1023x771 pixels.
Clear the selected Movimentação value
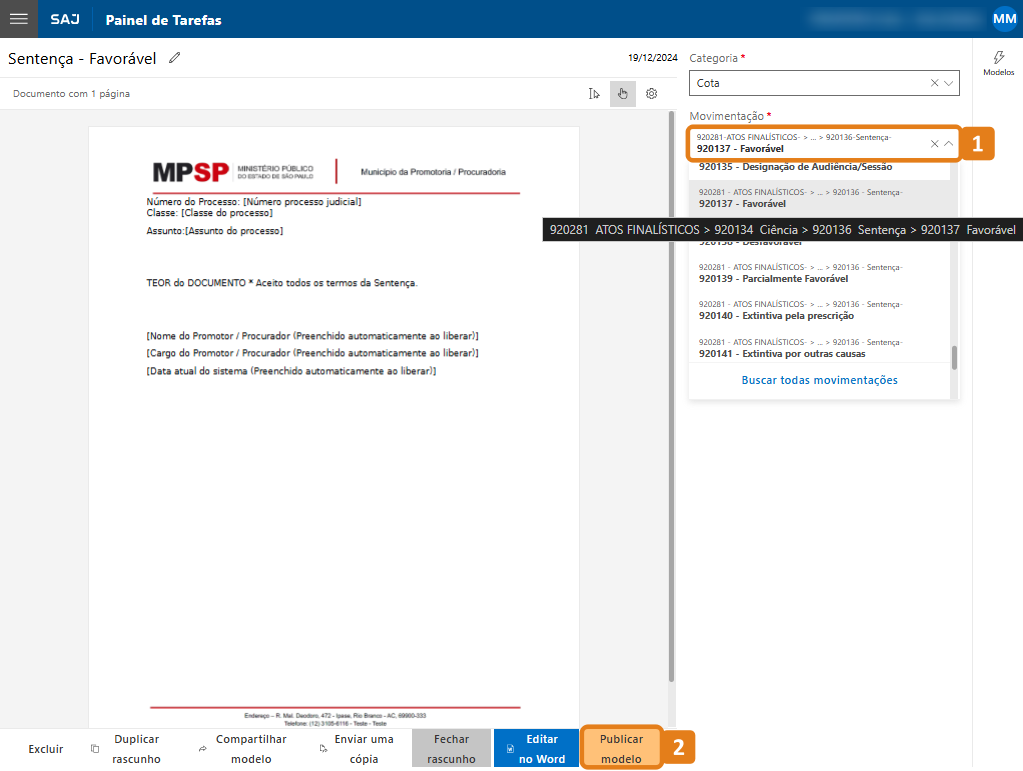934,143
